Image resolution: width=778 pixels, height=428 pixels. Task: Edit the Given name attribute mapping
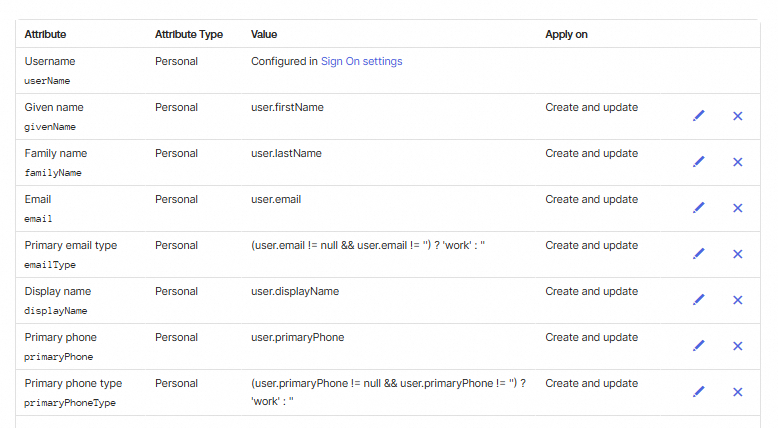pyautogui.click(x=699, y=116)
